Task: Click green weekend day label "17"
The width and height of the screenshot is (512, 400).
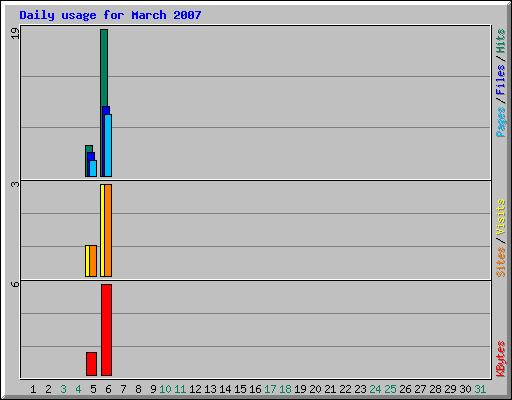Action: tap(270, 389)
